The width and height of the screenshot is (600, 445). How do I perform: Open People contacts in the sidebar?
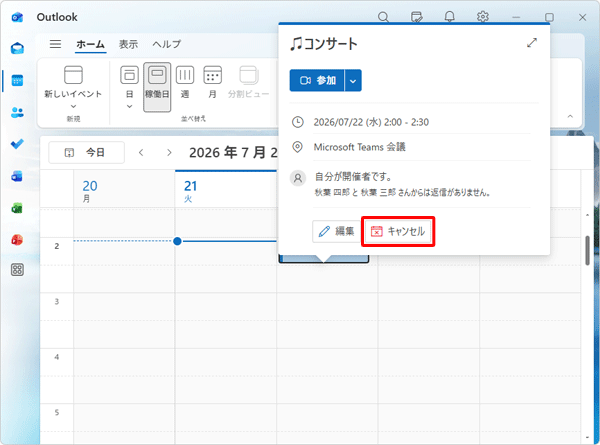(17, 112)
